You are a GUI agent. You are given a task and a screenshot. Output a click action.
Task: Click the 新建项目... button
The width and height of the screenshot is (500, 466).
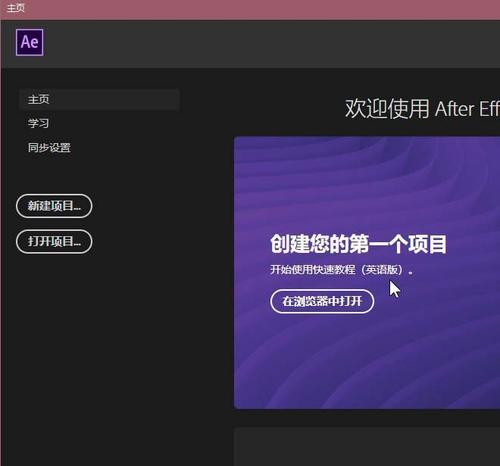(54, 206)
